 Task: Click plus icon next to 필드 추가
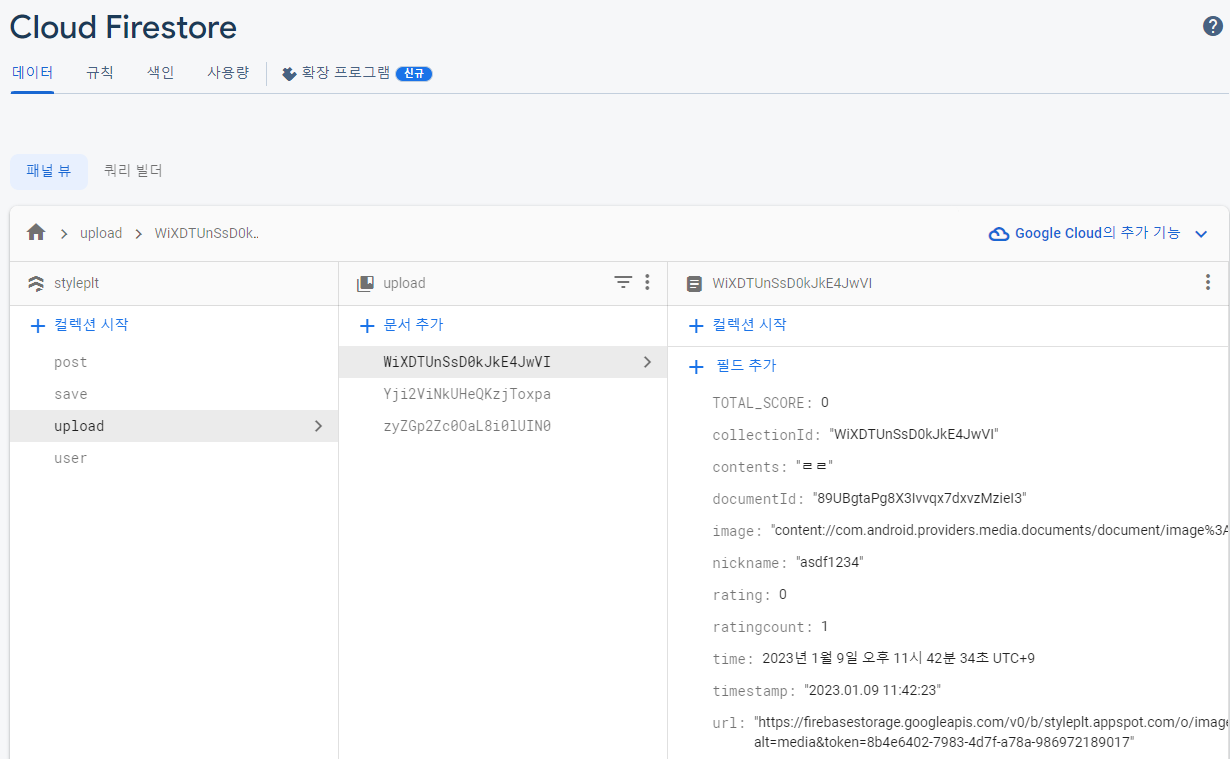tap(697, 367)
